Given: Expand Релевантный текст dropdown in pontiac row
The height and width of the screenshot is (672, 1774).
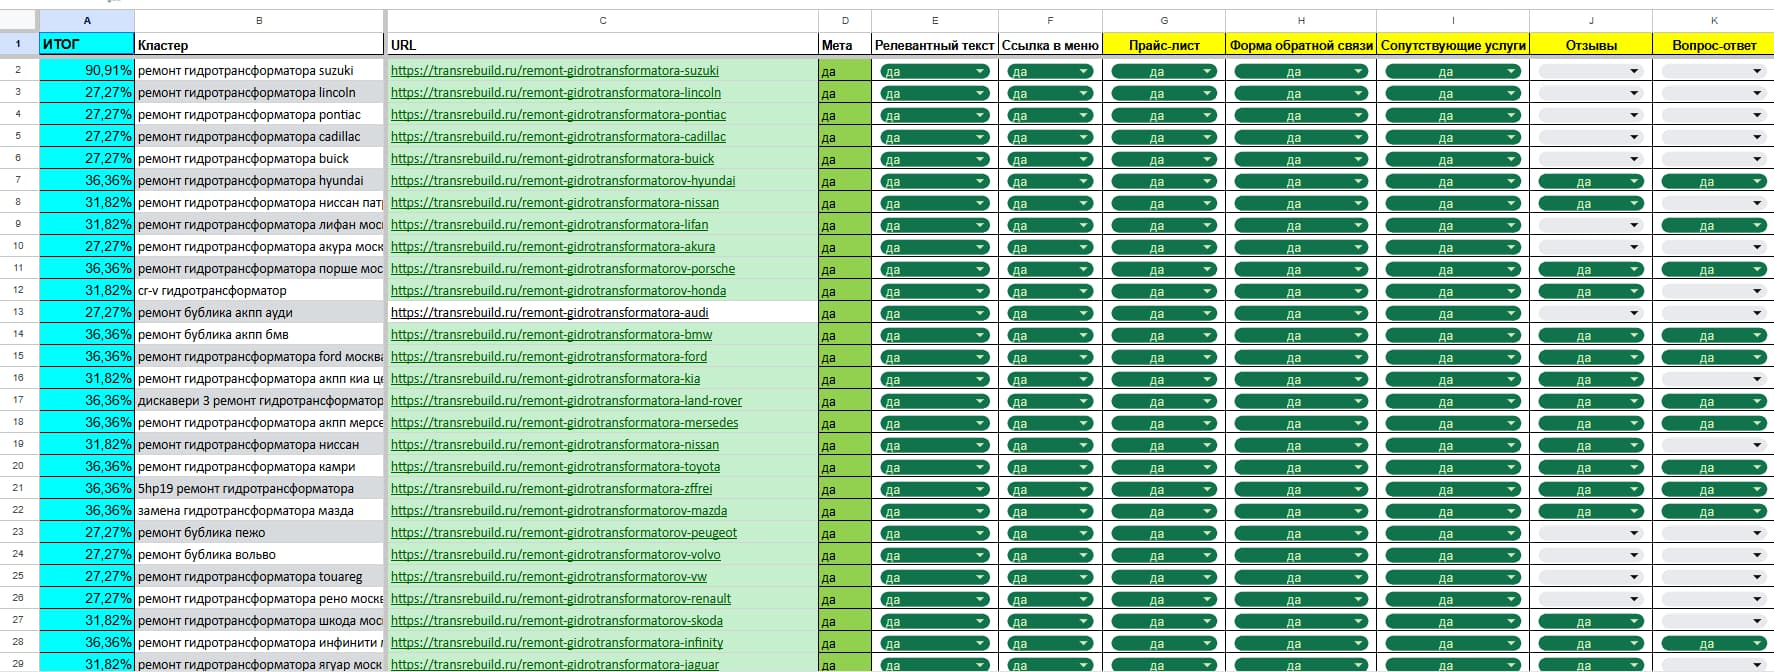Looking at the screenshot, I should pyautogui.click(x=935, y=115).
